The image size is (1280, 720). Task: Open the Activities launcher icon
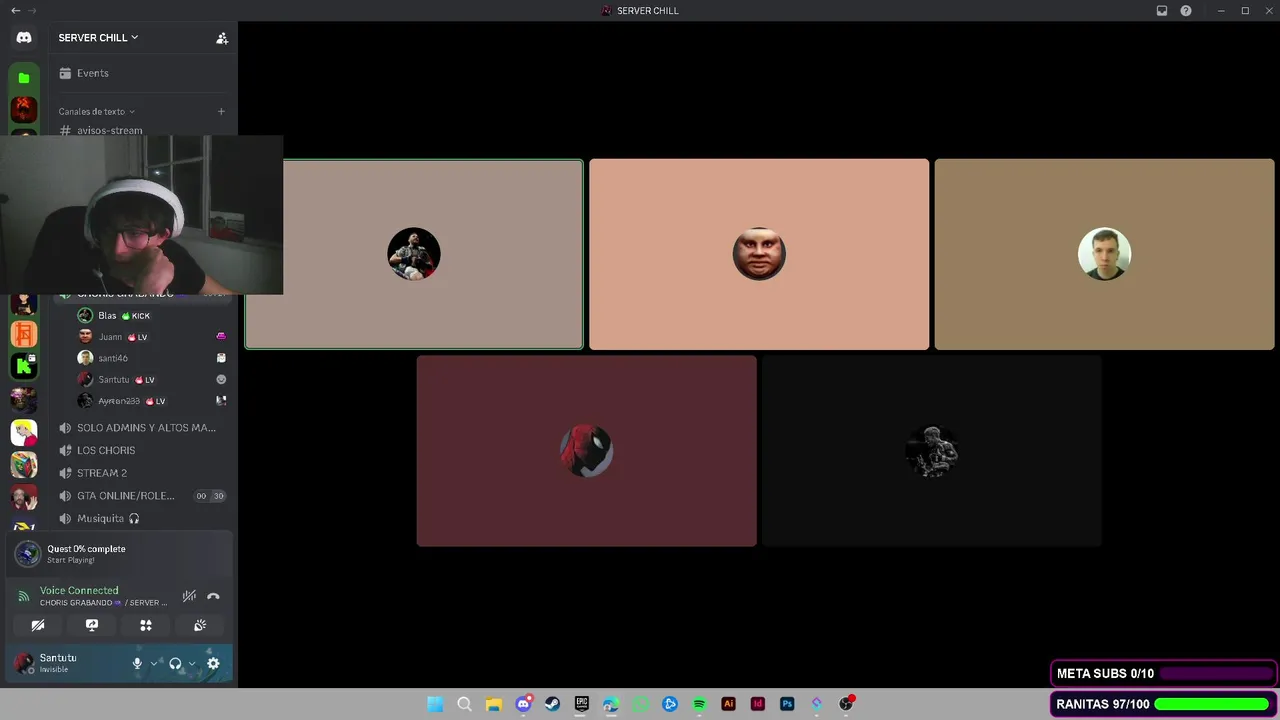pos(146,625)
